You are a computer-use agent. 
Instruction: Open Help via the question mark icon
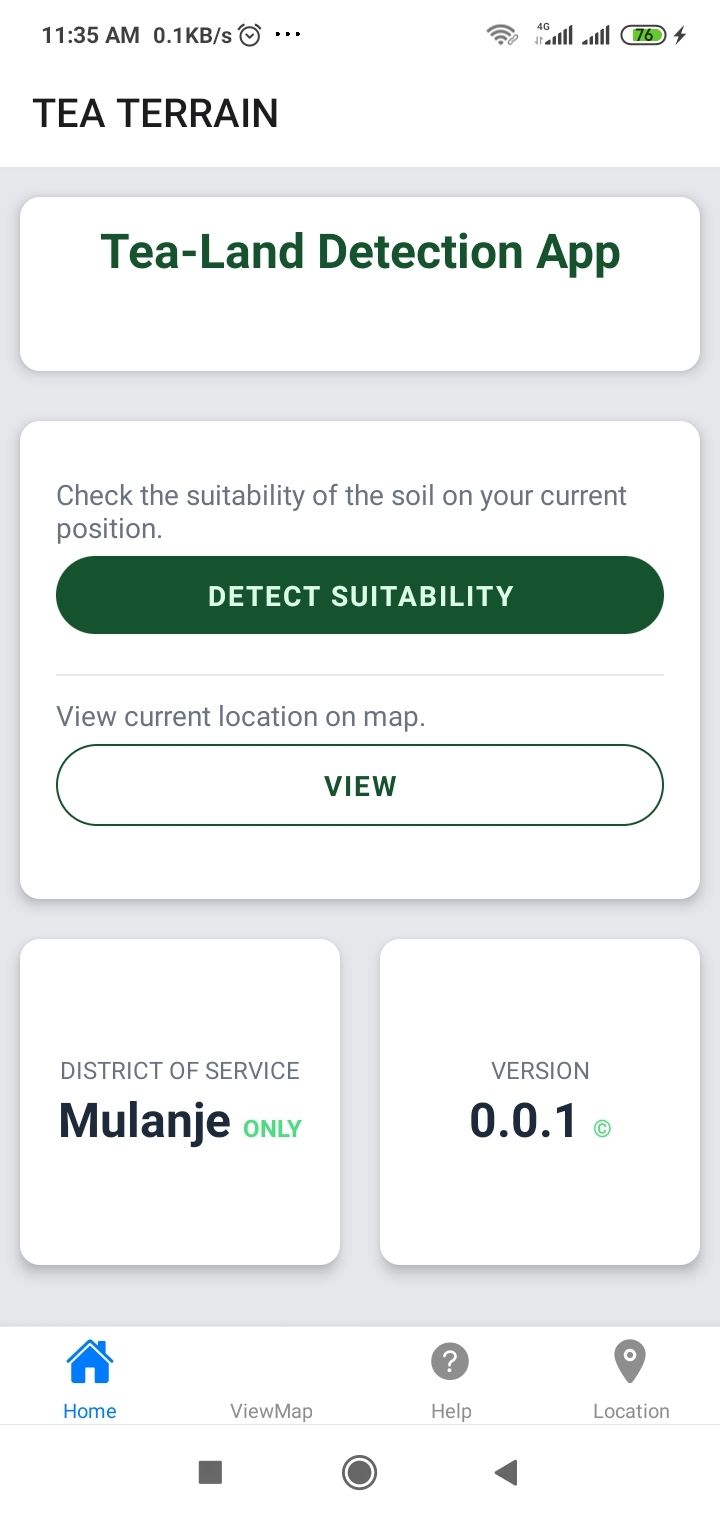450,1361
